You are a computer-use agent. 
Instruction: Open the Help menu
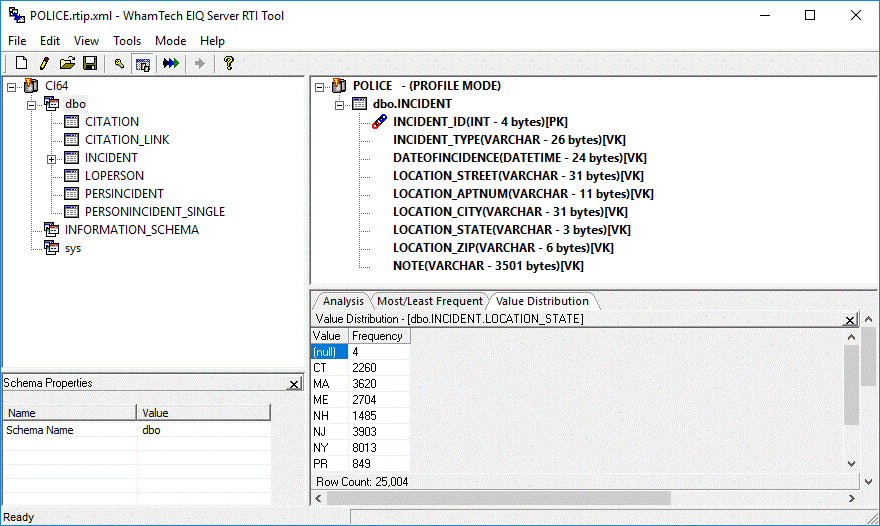pos(212,41)
